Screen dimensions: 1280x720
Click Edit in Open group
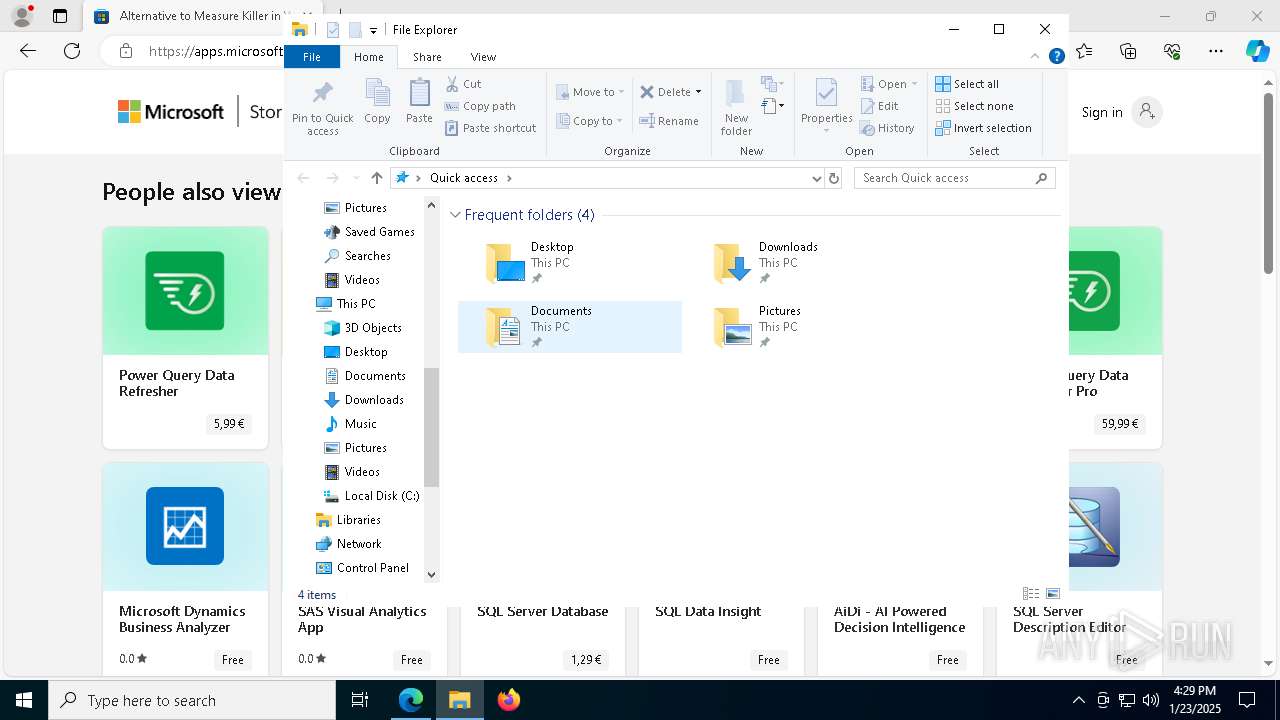pyautogui.click(x=879, y=106)
